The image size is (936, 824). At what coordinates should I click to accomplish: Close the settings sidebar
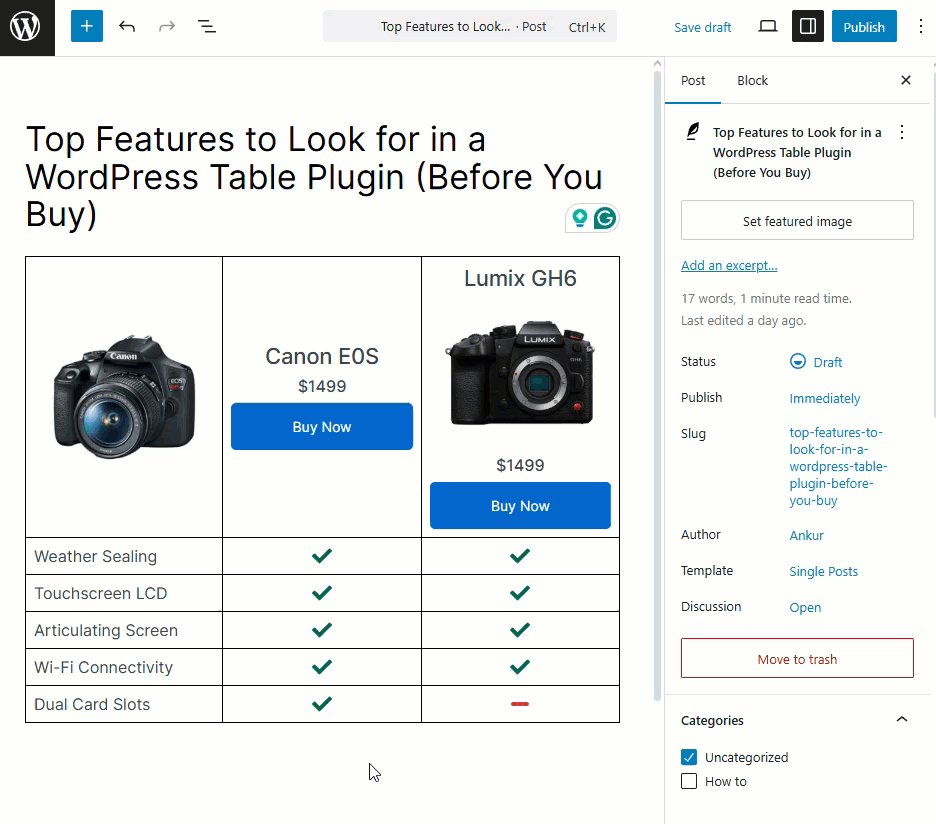point(906,80)
